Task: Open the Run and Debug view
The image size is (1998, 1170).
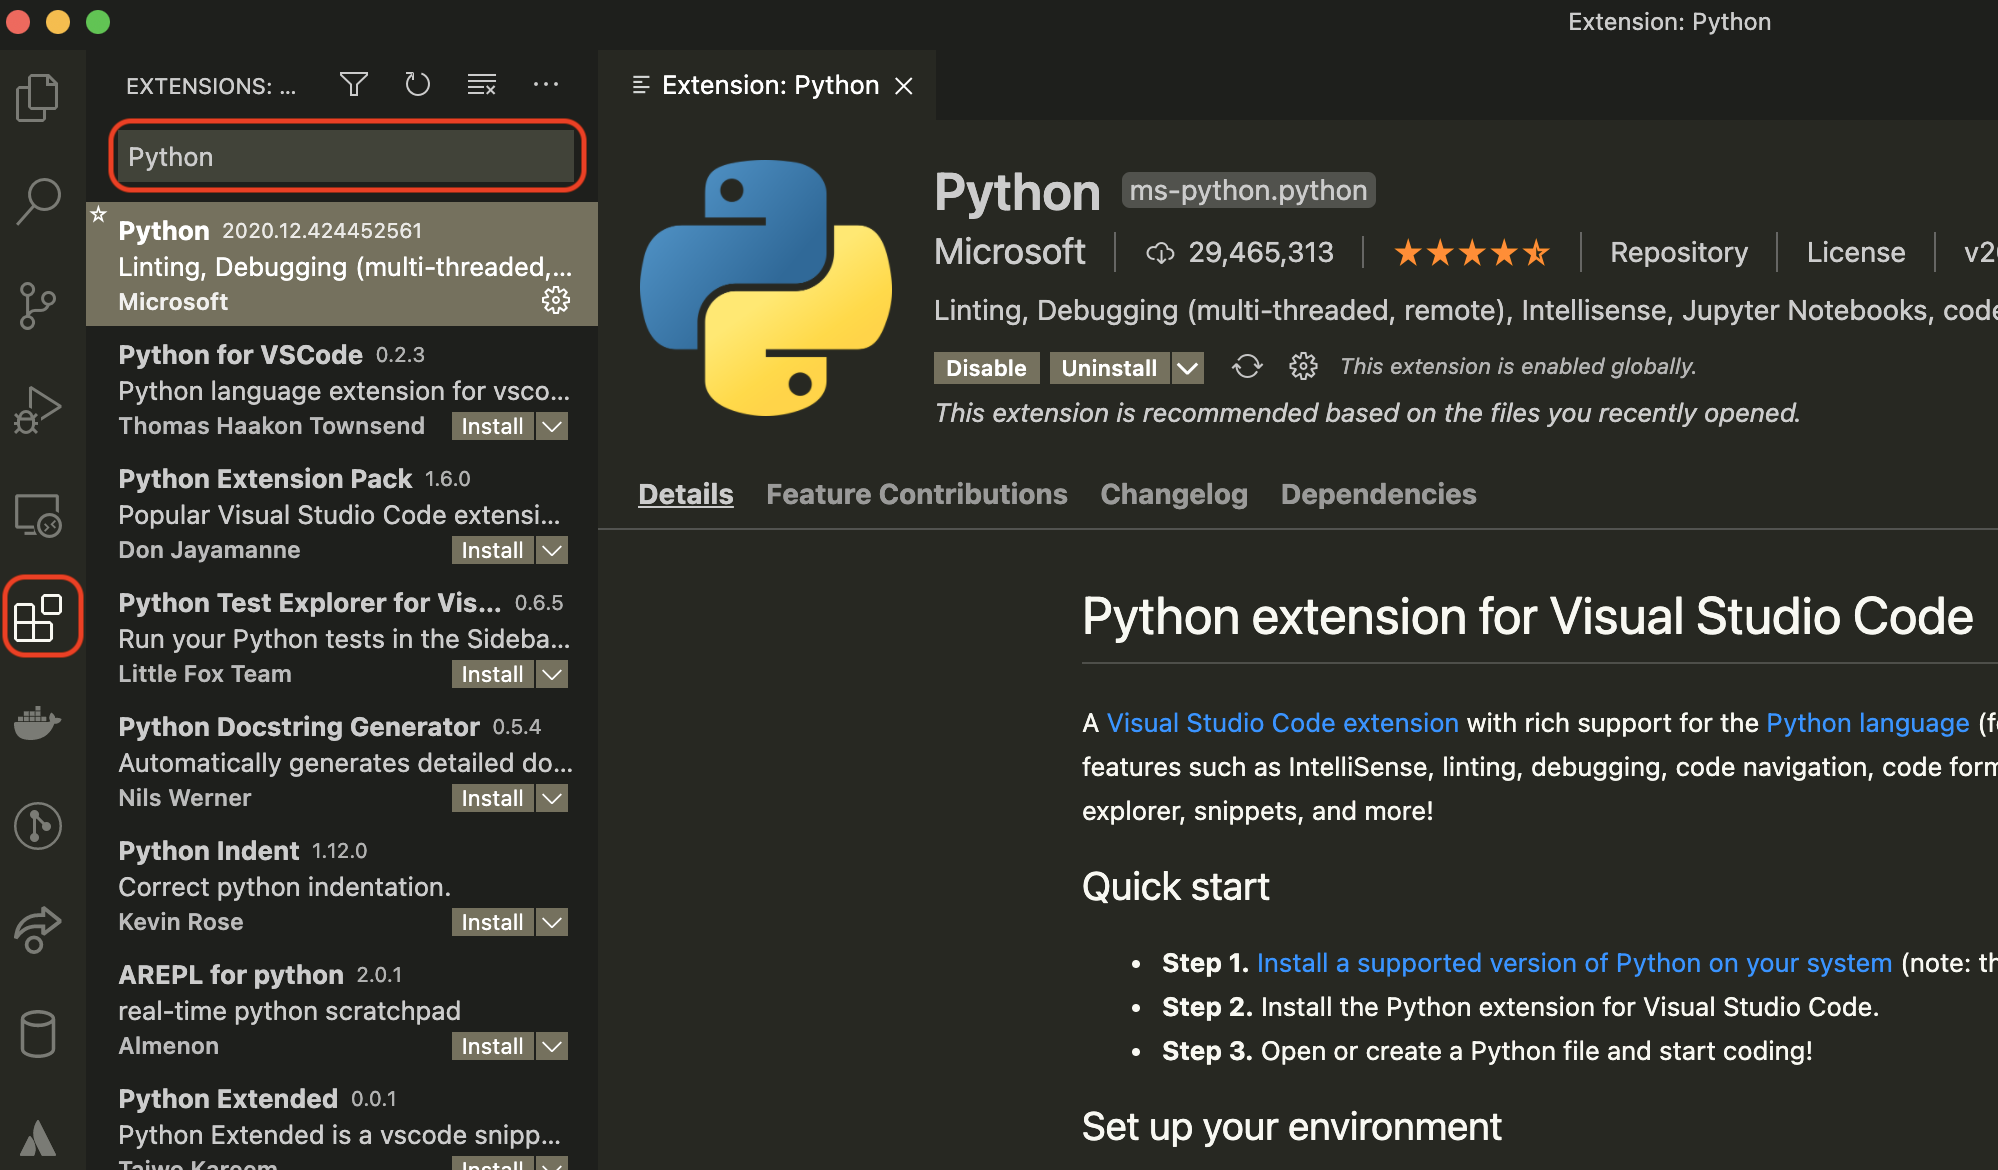Action: tap(38, 409)
